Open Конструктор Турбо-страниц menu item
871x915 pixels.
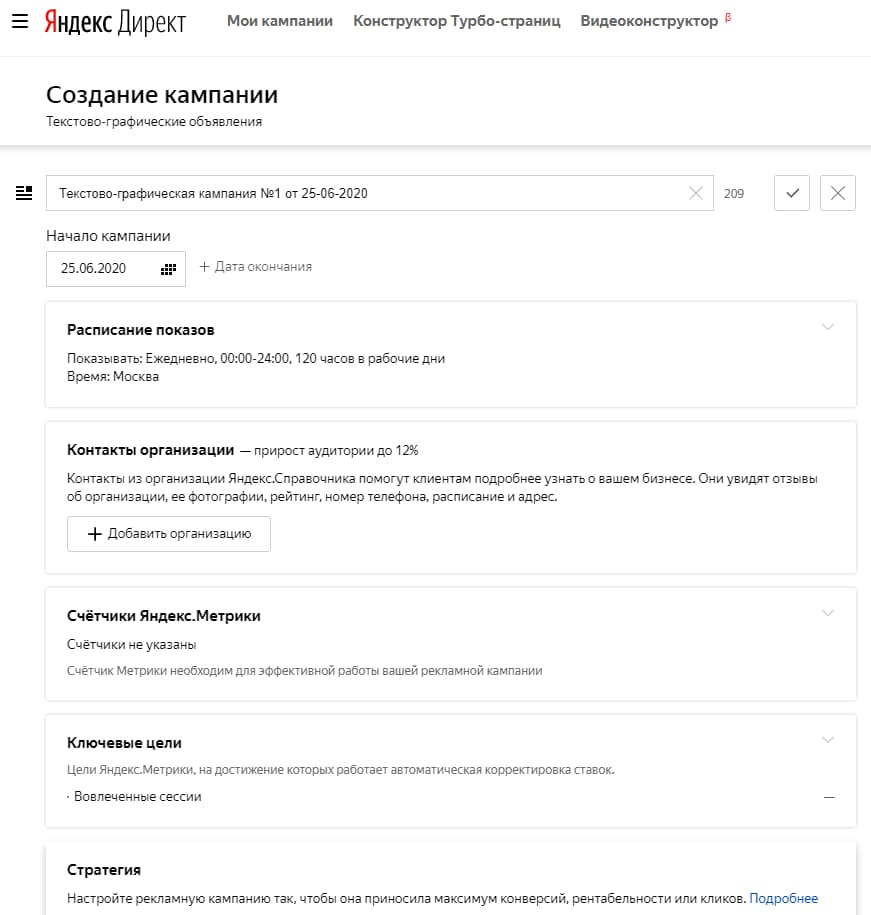(457, 21)
